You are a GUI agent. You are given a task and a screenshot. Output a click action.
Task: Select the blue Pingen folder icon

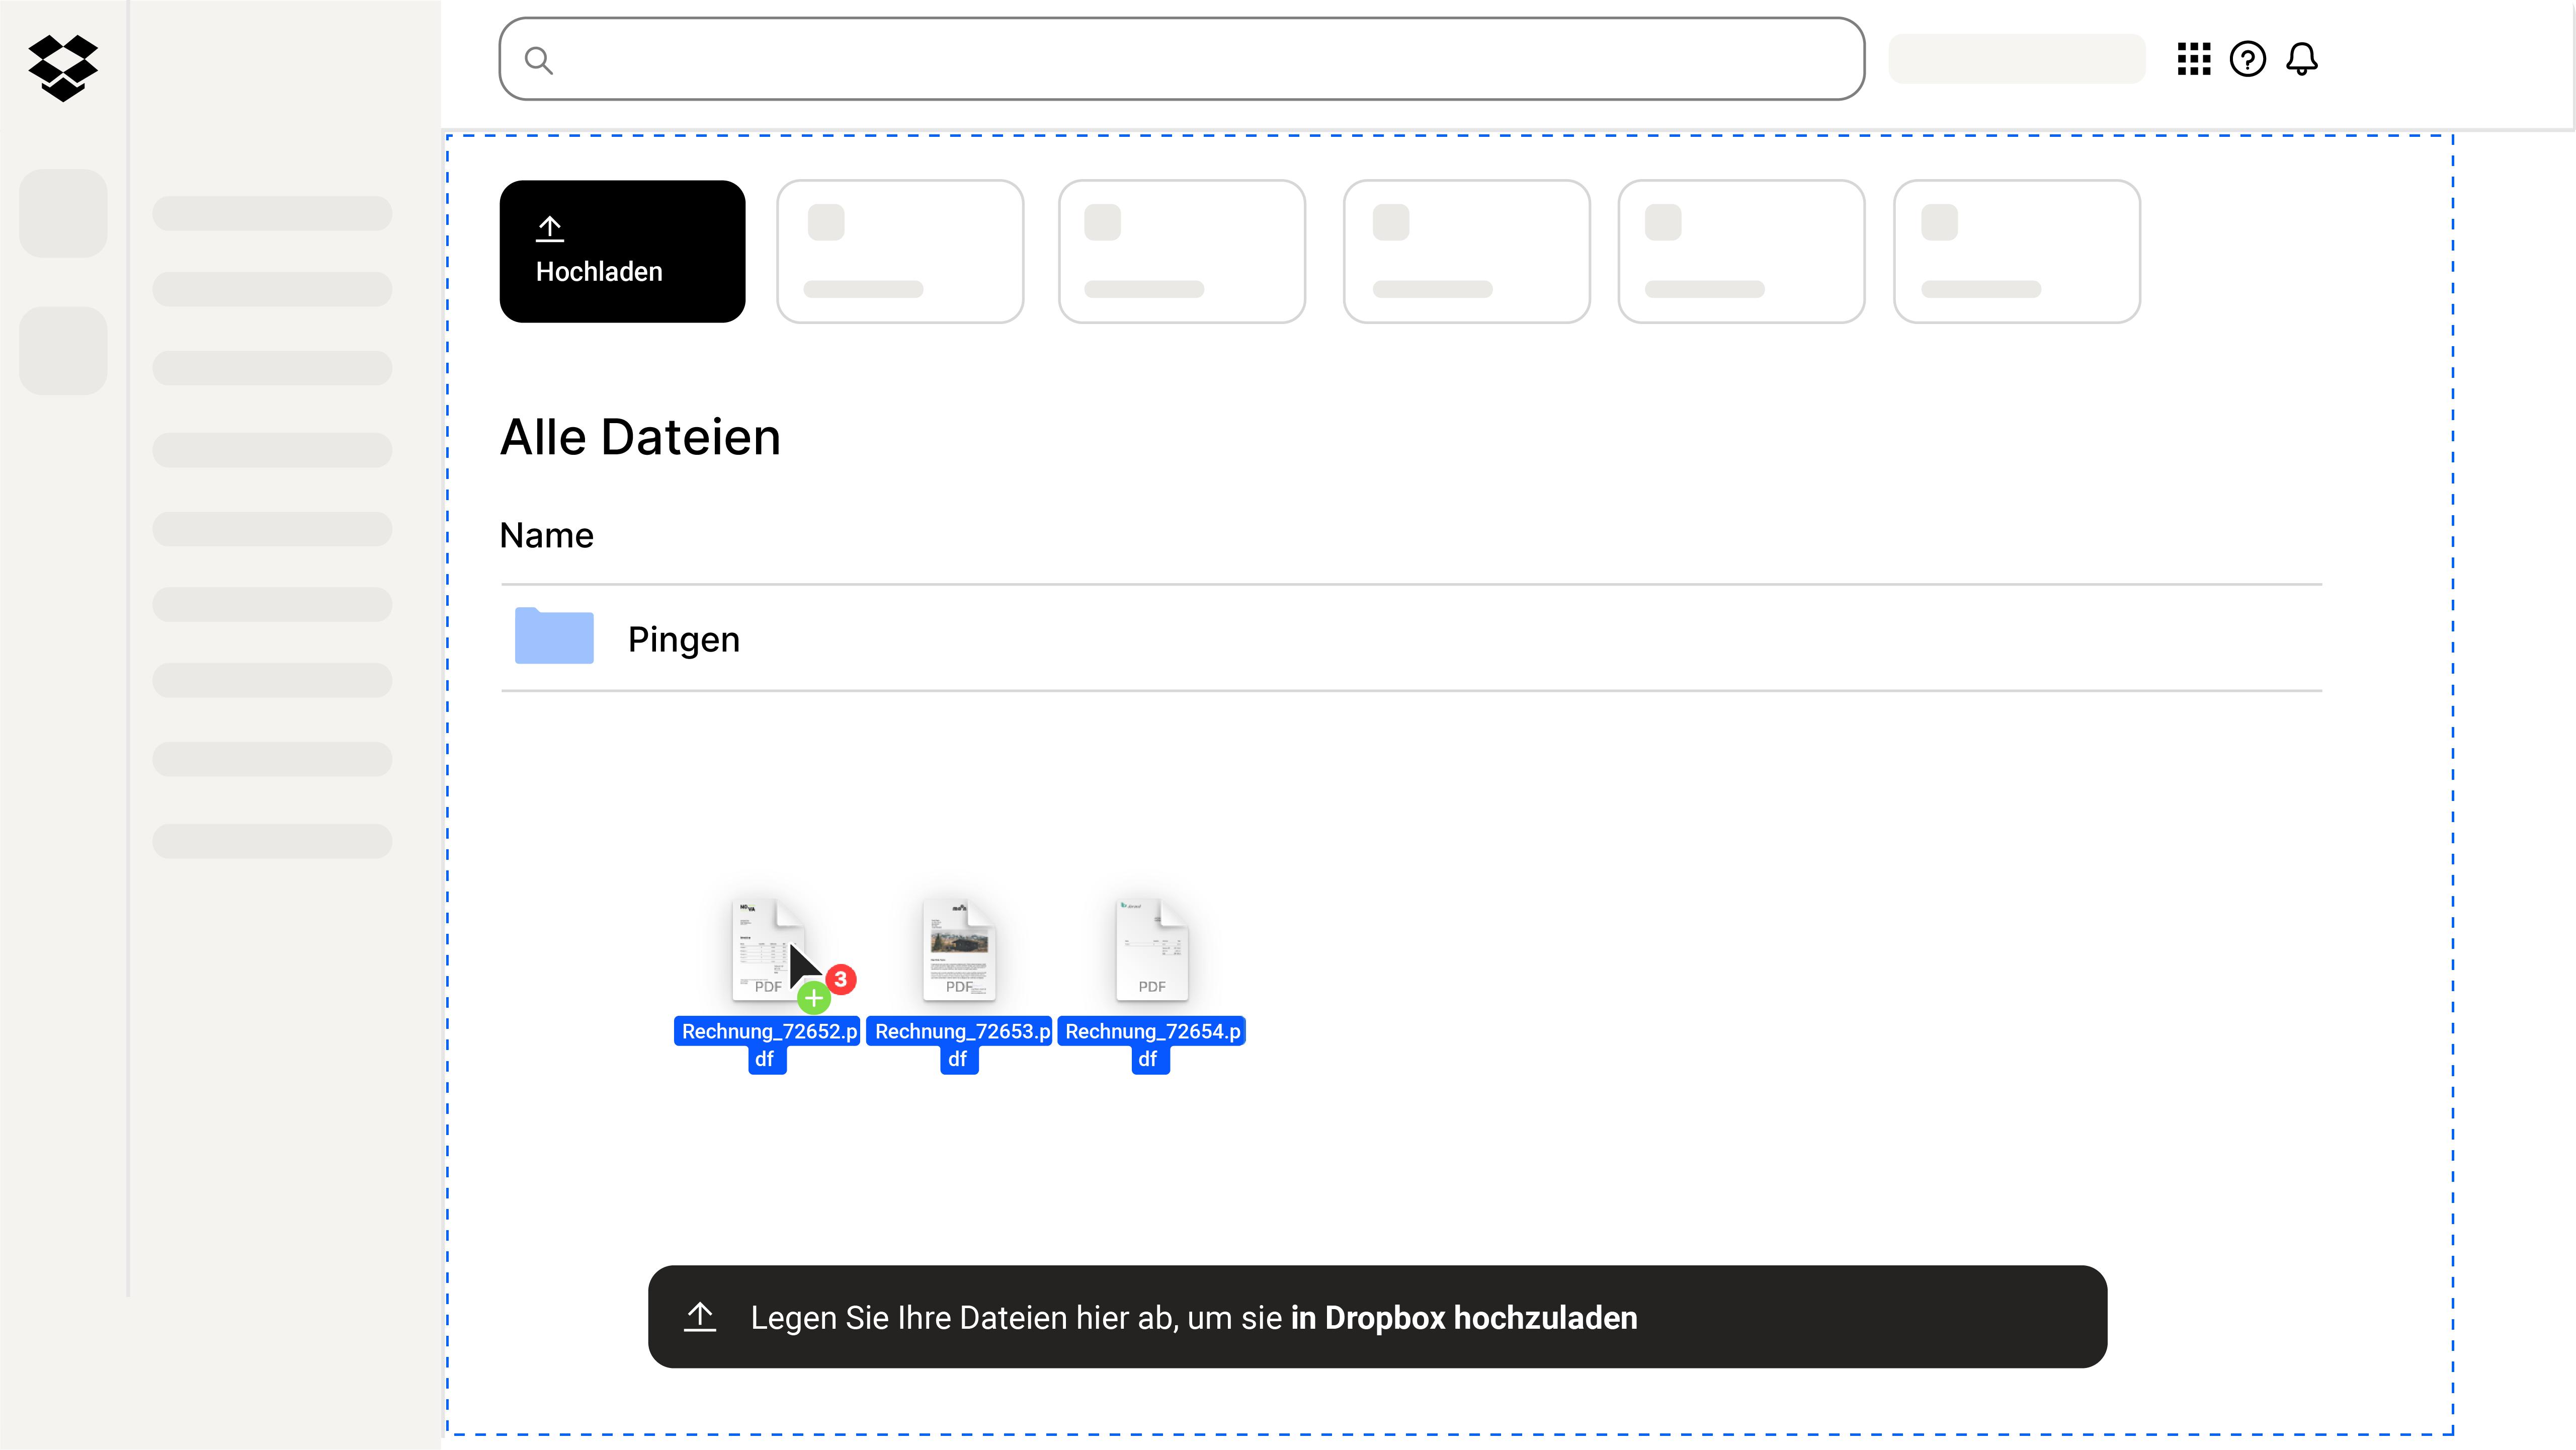click(x=554, y=636)
